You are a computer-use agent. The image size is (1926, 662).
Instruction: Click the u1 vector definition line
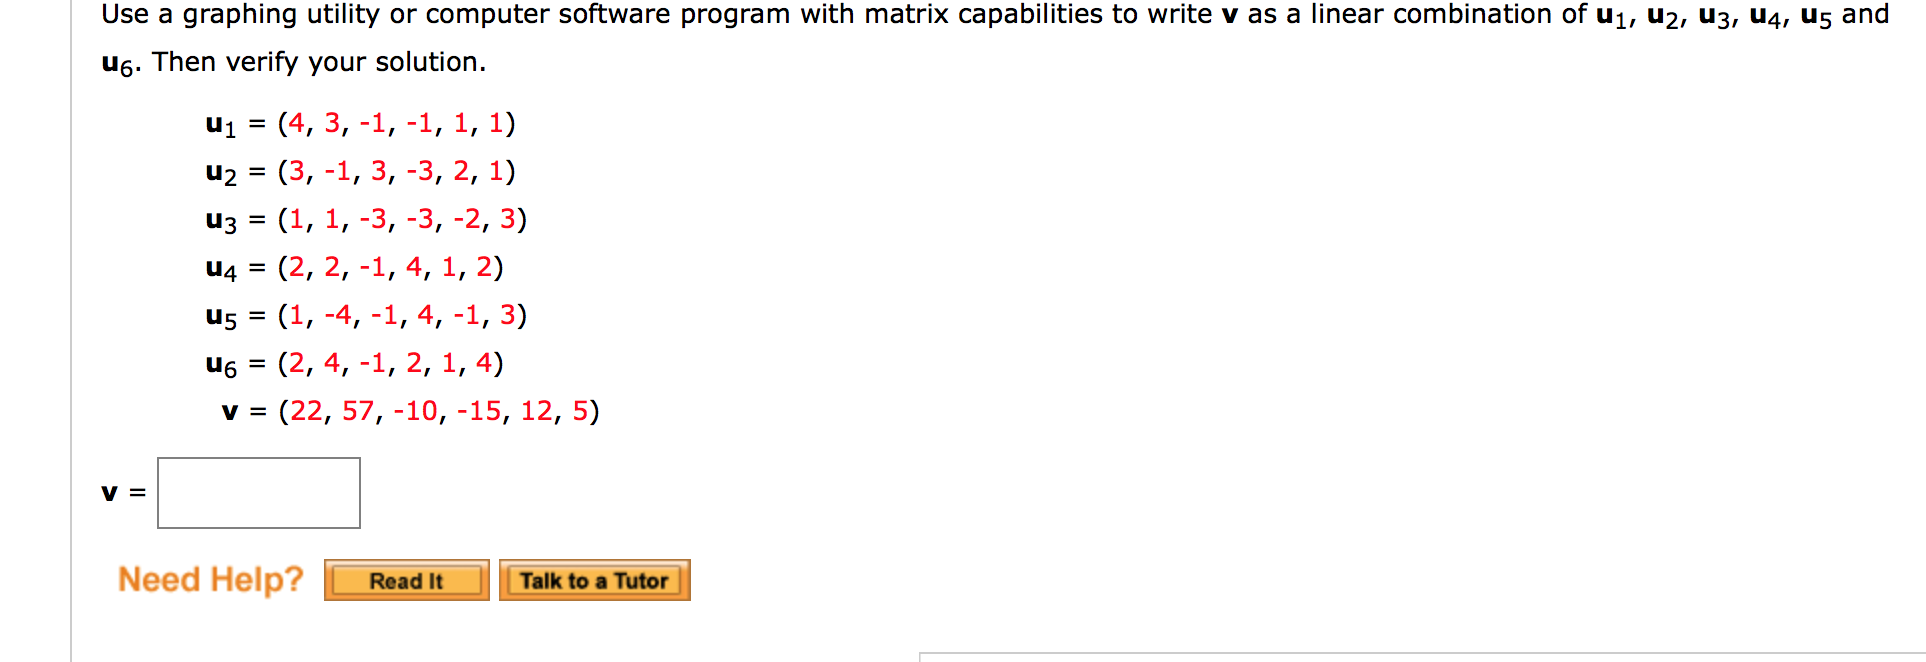point(360,123)
